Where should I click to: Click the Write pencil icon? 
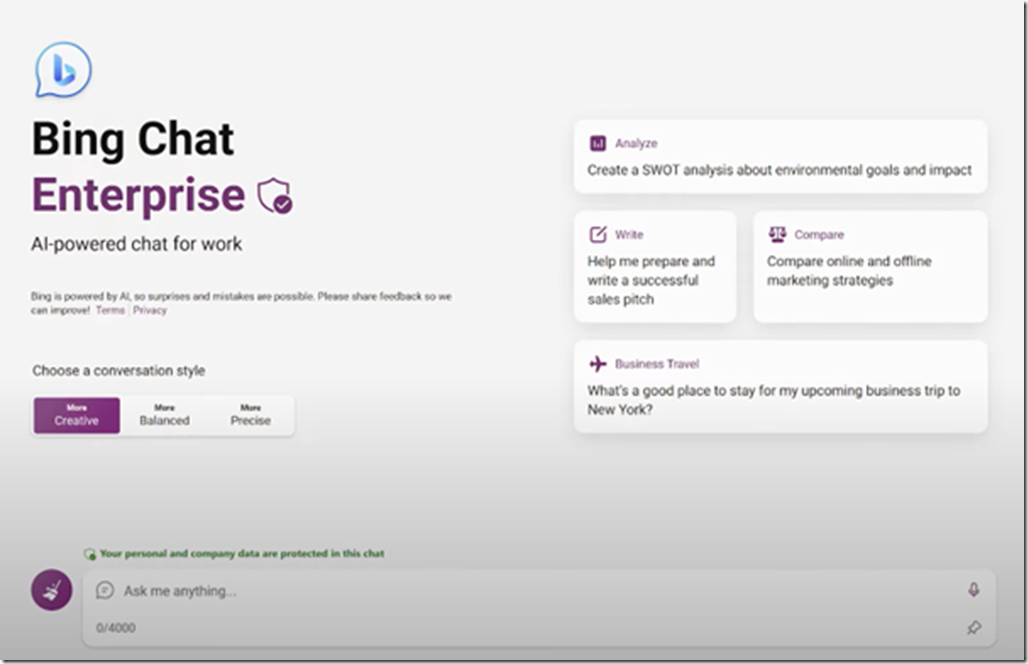(598, 234)
